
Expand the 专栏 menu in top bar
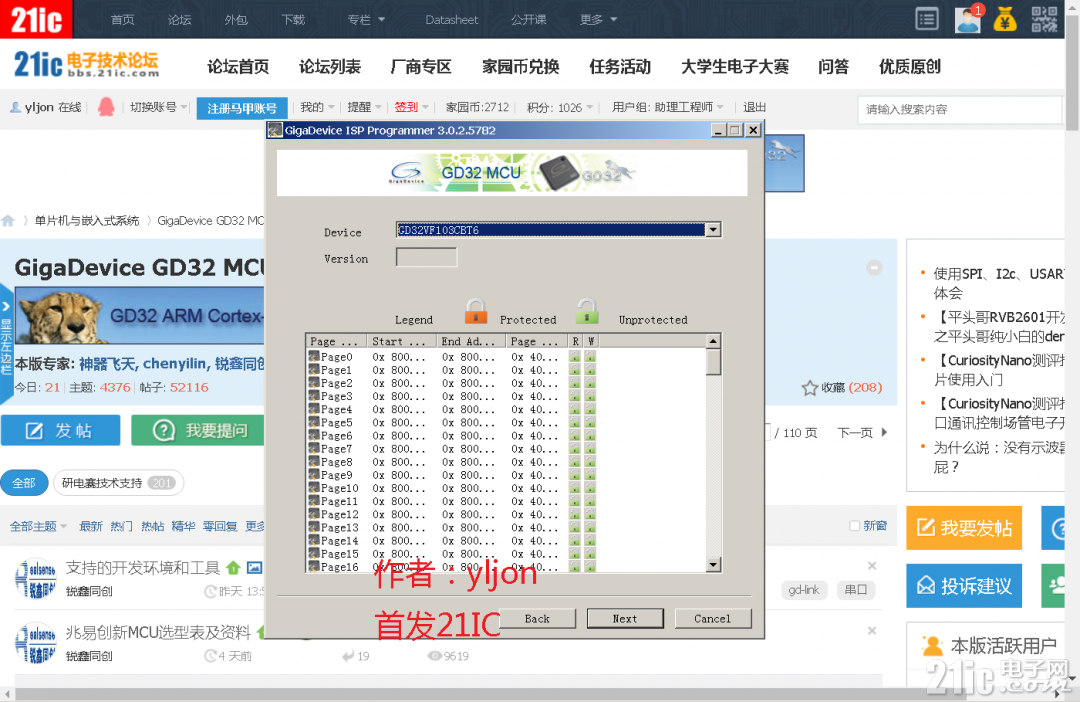click(x=366, y=19)
